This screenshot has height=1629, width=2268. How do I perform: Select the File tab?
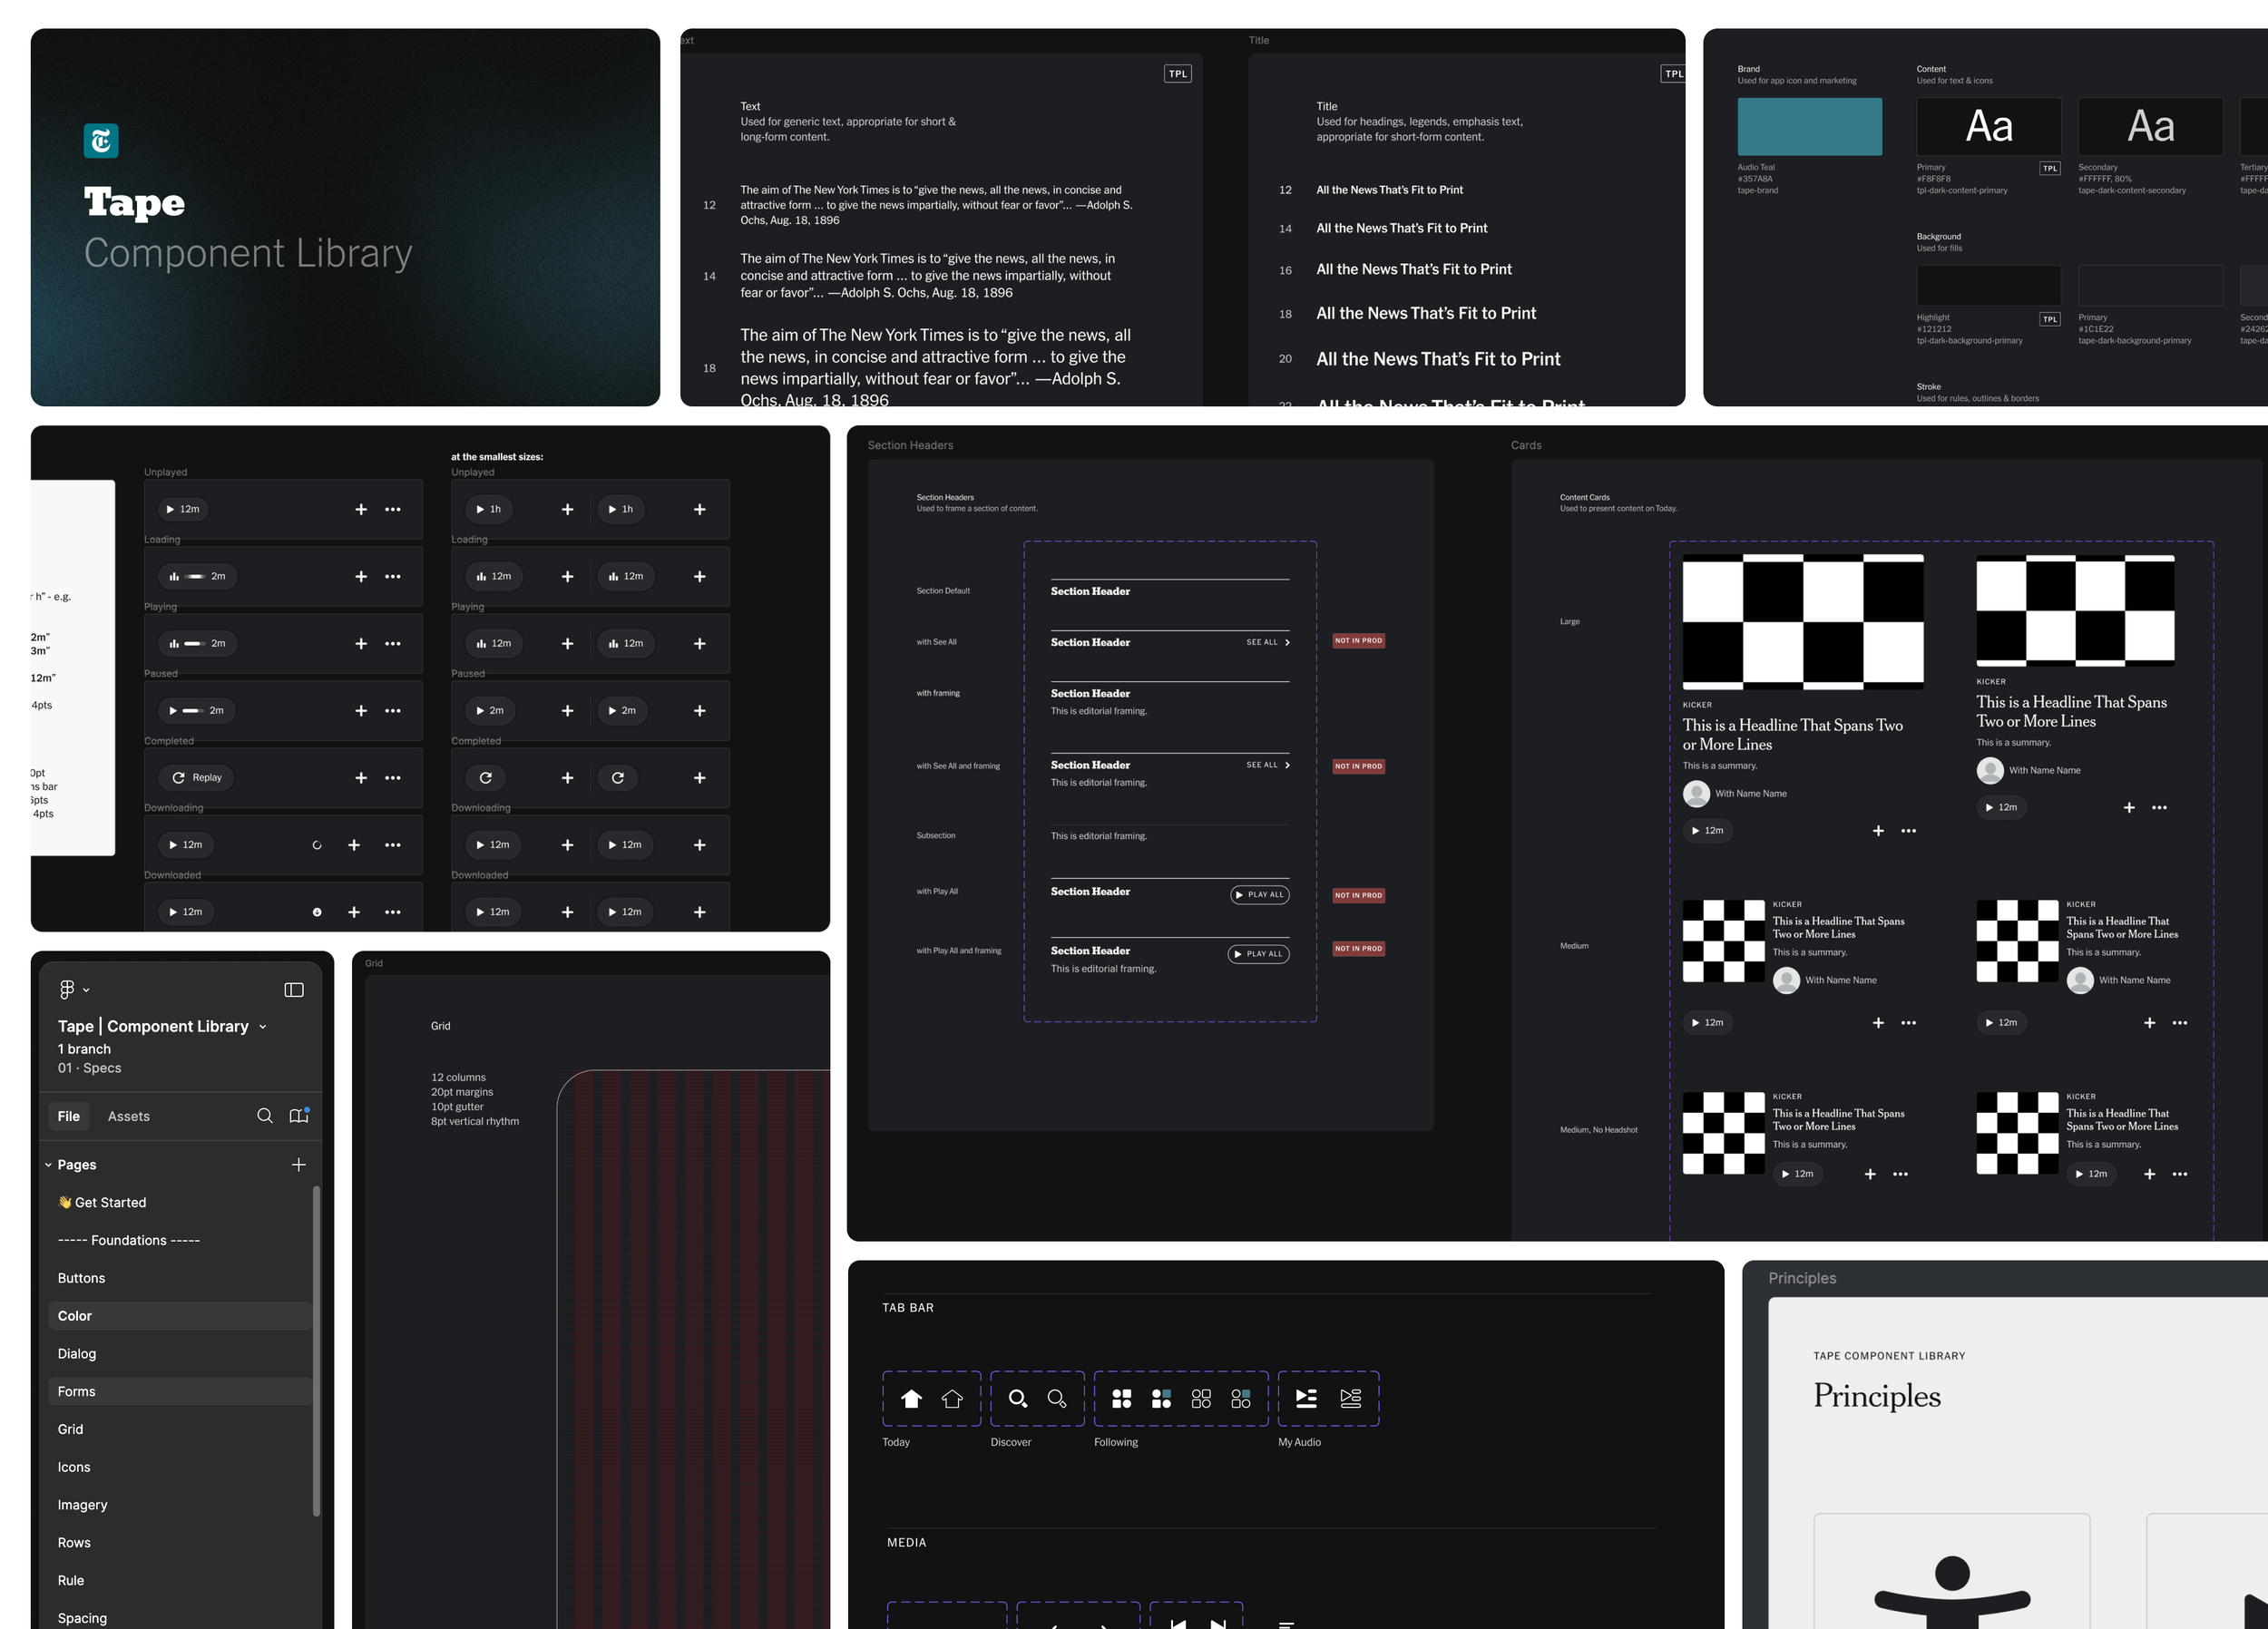tap(69, 1116)
